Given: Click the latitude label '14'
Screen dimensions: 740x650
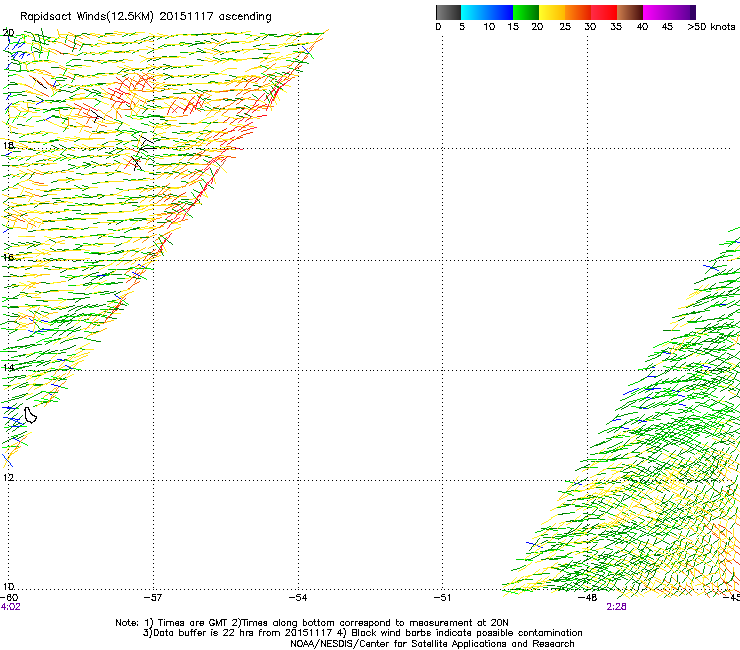Looking at the screenshot, I should tap(8, 367).
